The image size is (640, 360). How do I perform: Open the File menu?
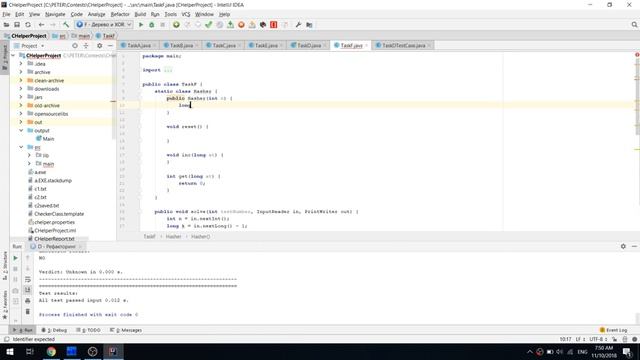coord(6,14)
